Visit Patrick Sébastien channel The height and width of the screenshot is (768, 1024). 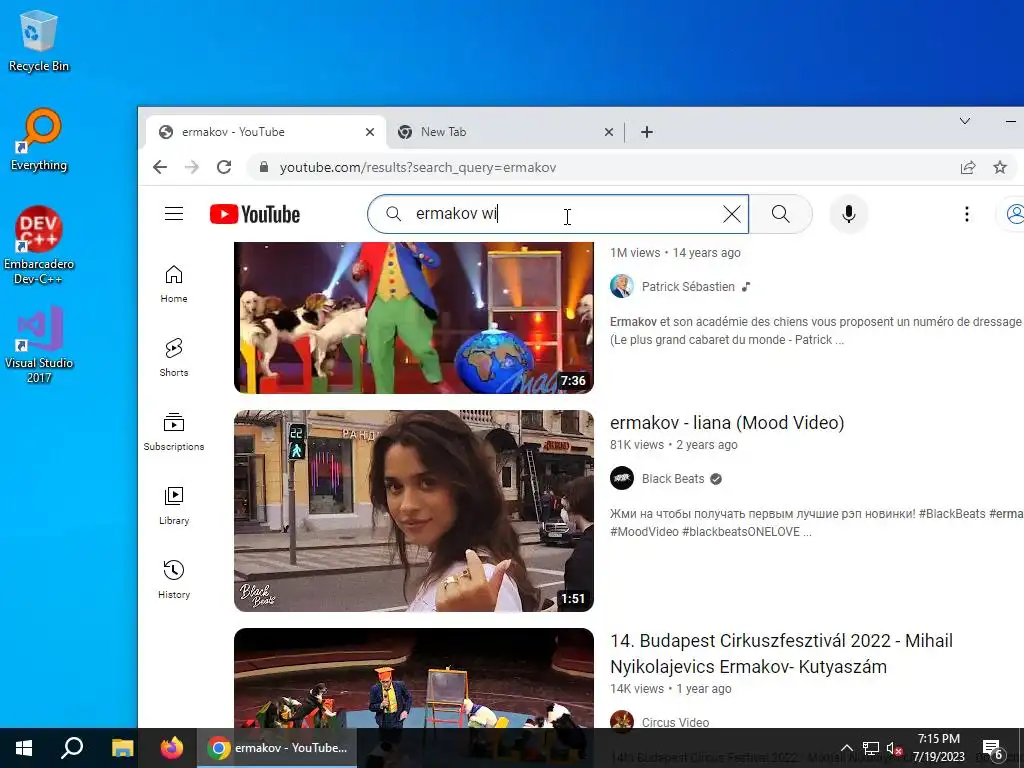(x=688, y=287)
